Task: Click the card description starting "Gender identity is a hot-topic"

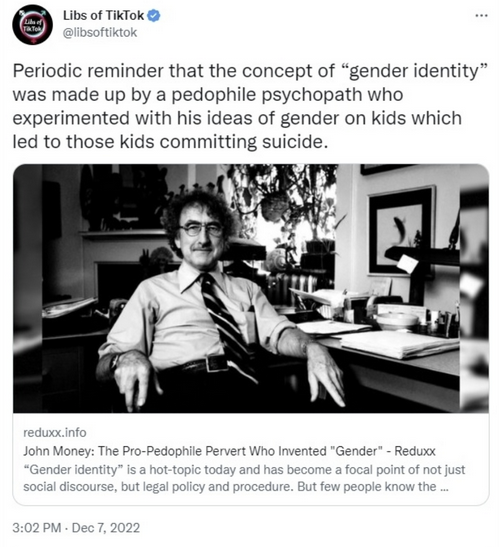Action: click(x=244, y=478)
